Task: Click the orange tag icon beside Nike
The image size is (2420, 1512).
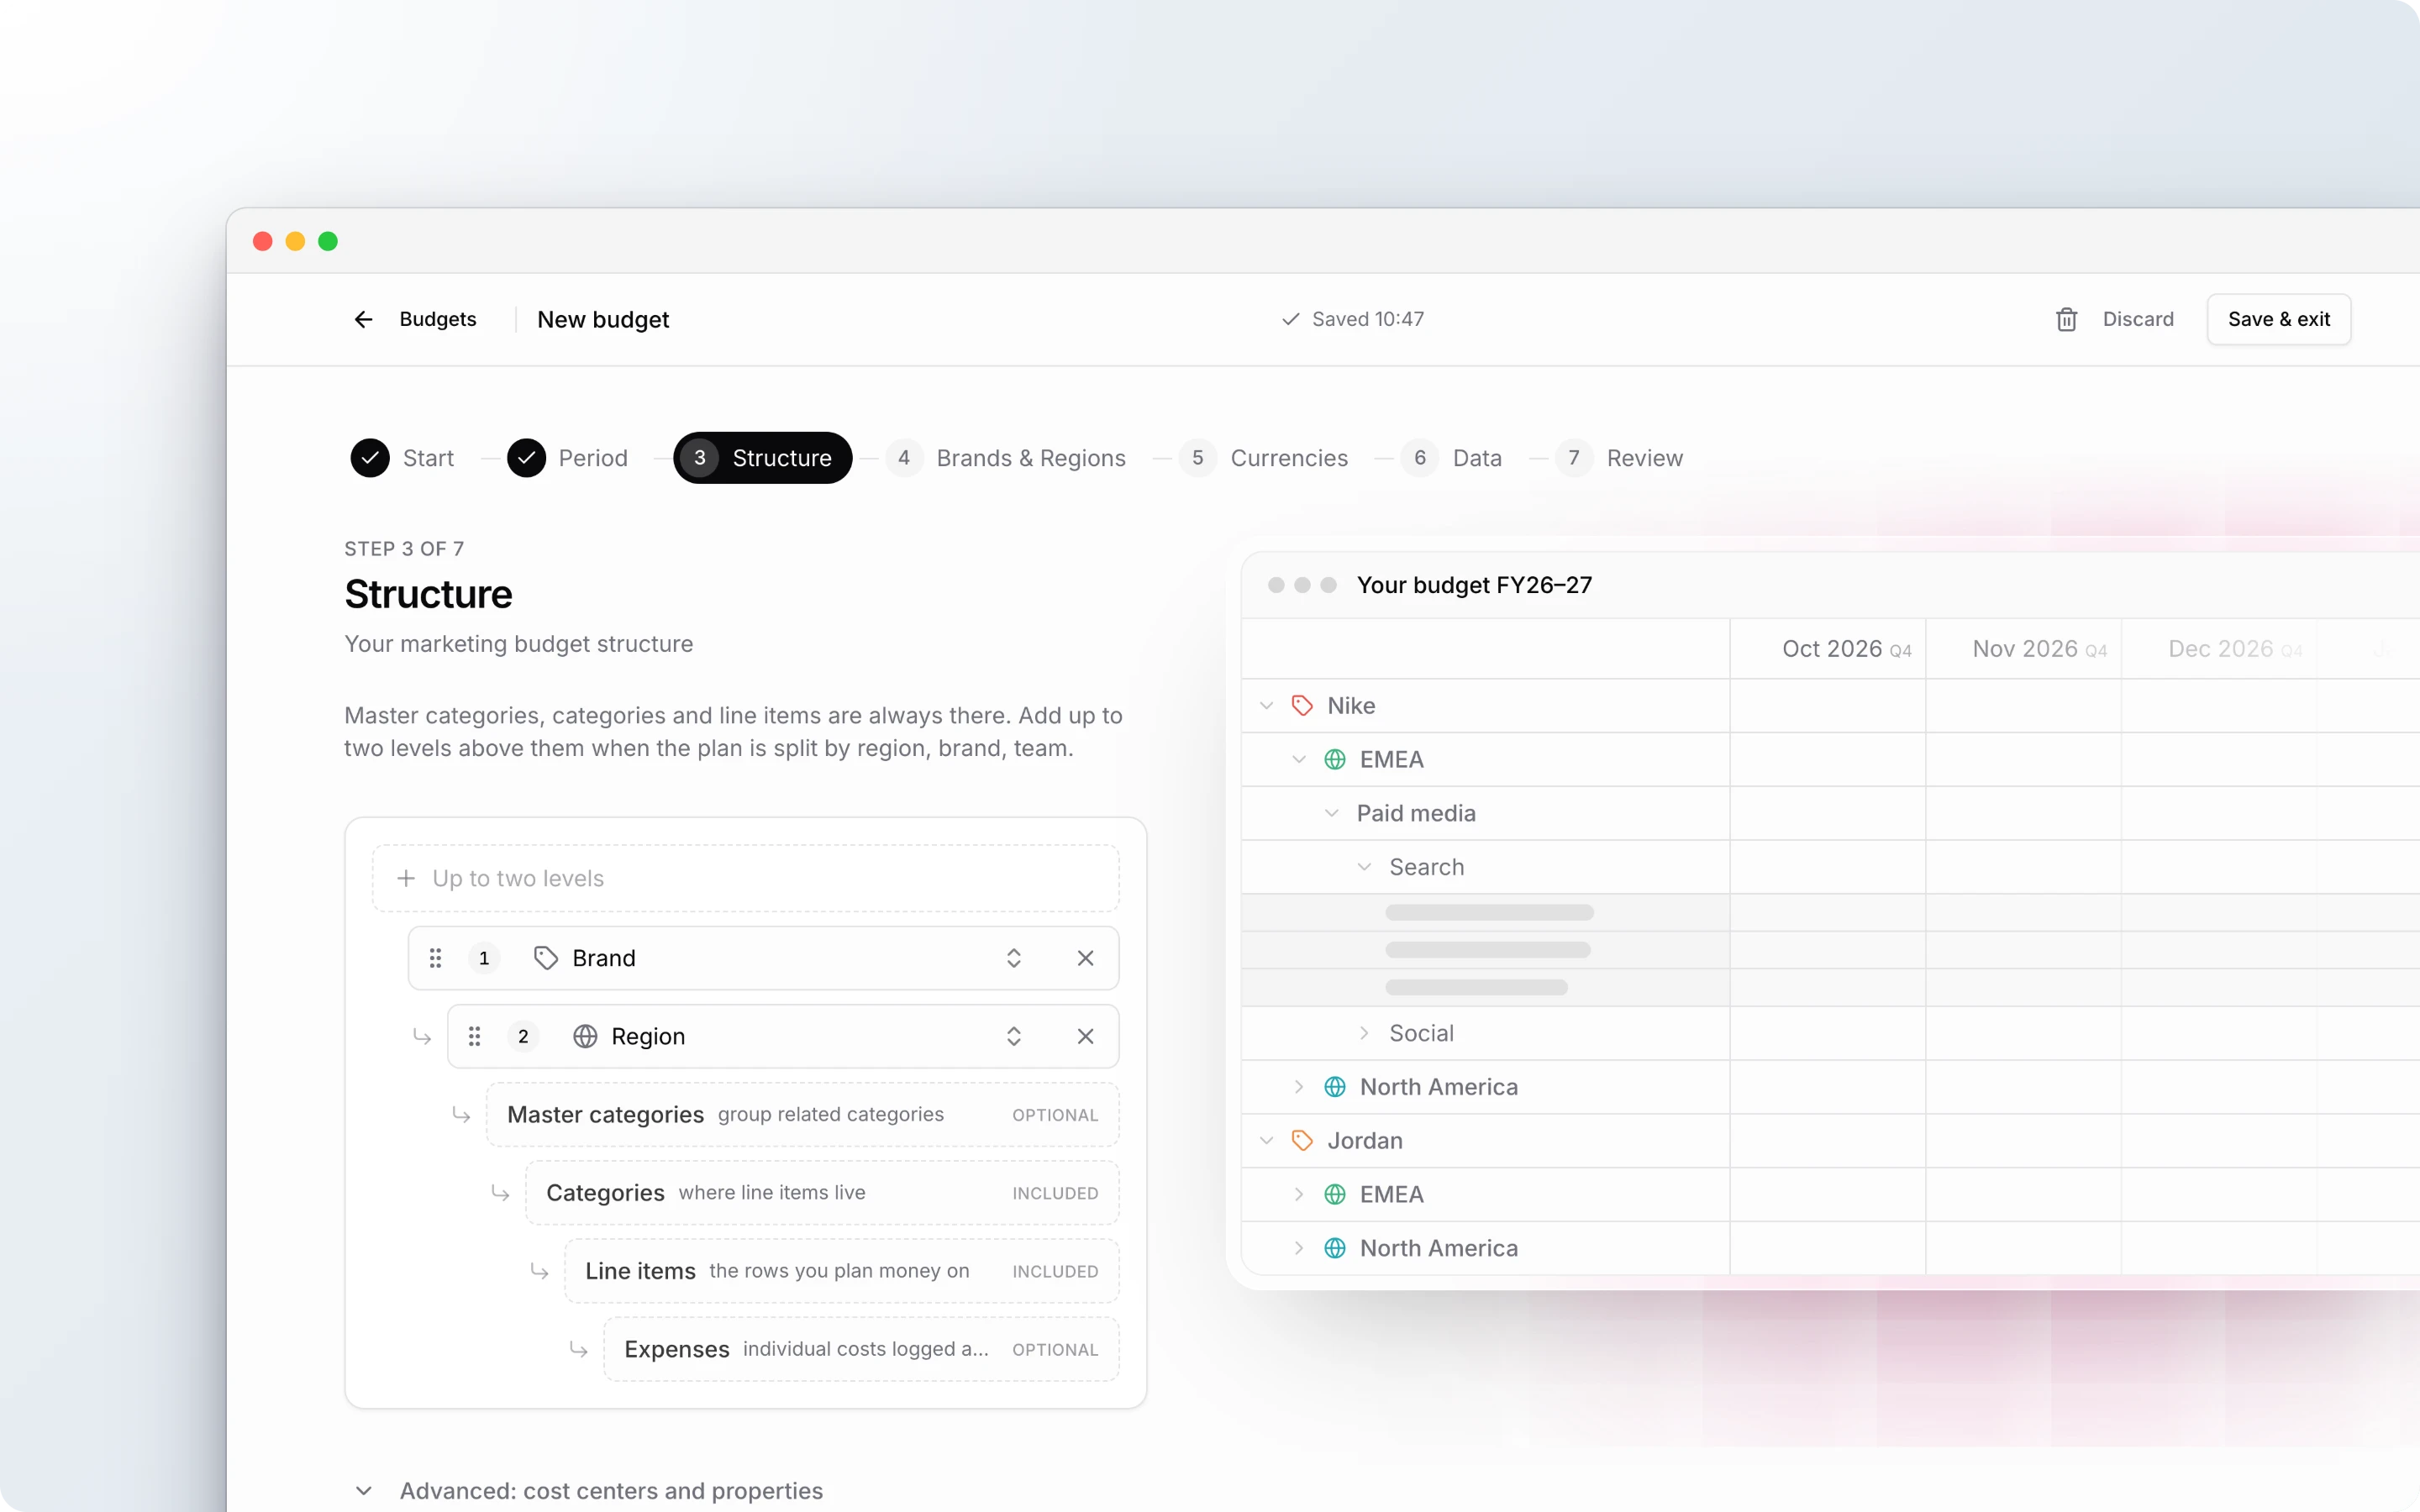Action: pos(1301,706)
